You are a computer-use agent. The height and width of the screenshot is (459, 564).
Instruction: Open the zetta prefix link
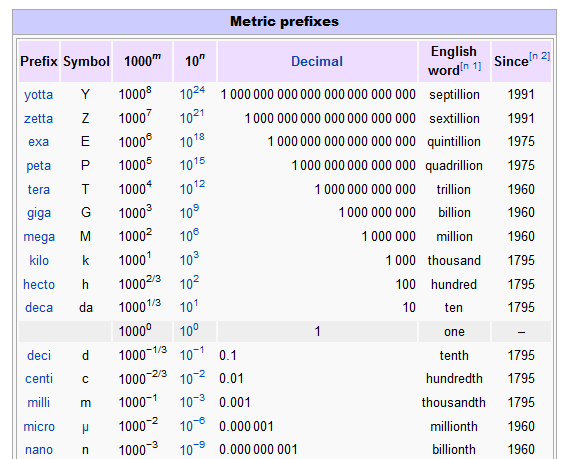coord(38,118)
